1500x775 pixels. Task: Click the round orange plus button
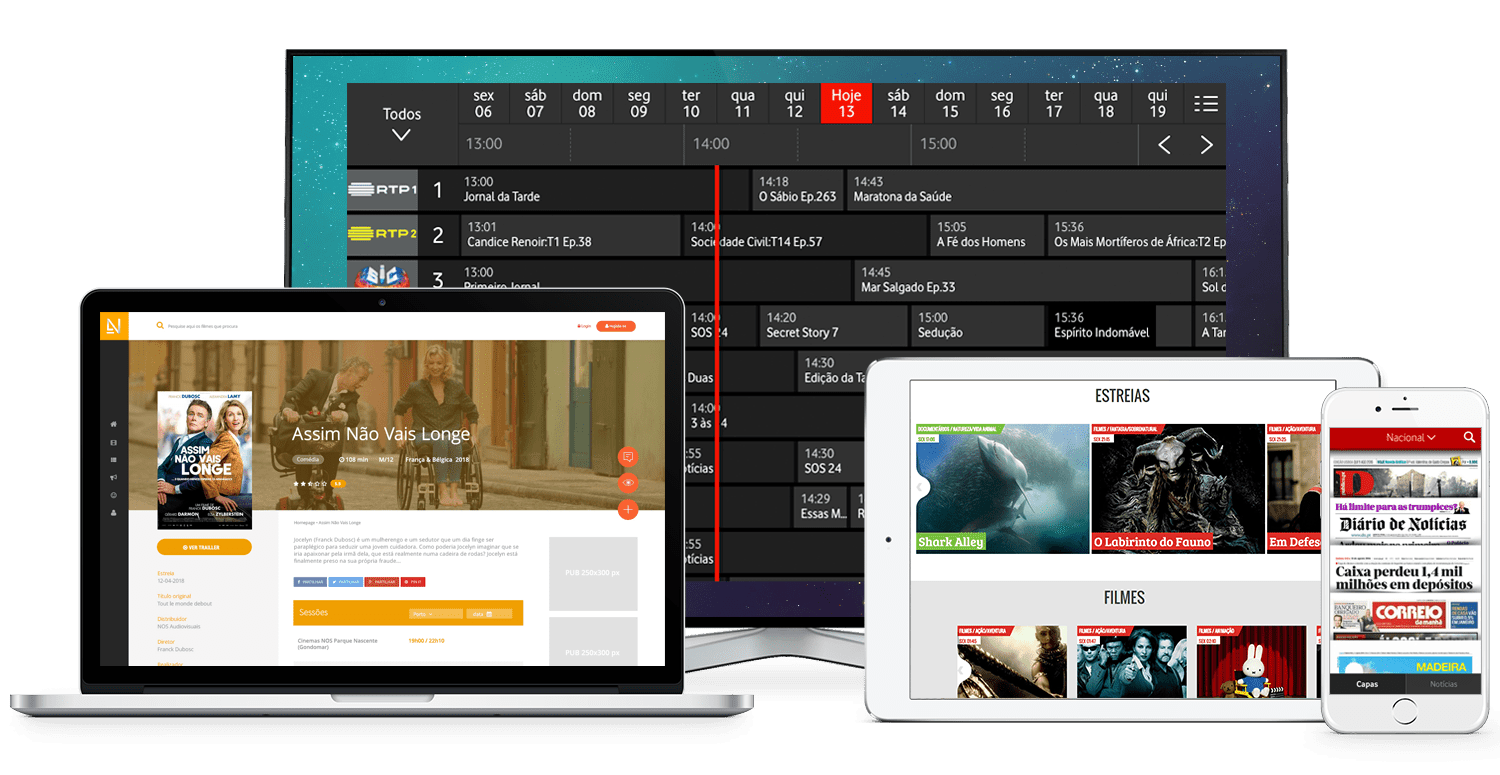click(628, 510)
